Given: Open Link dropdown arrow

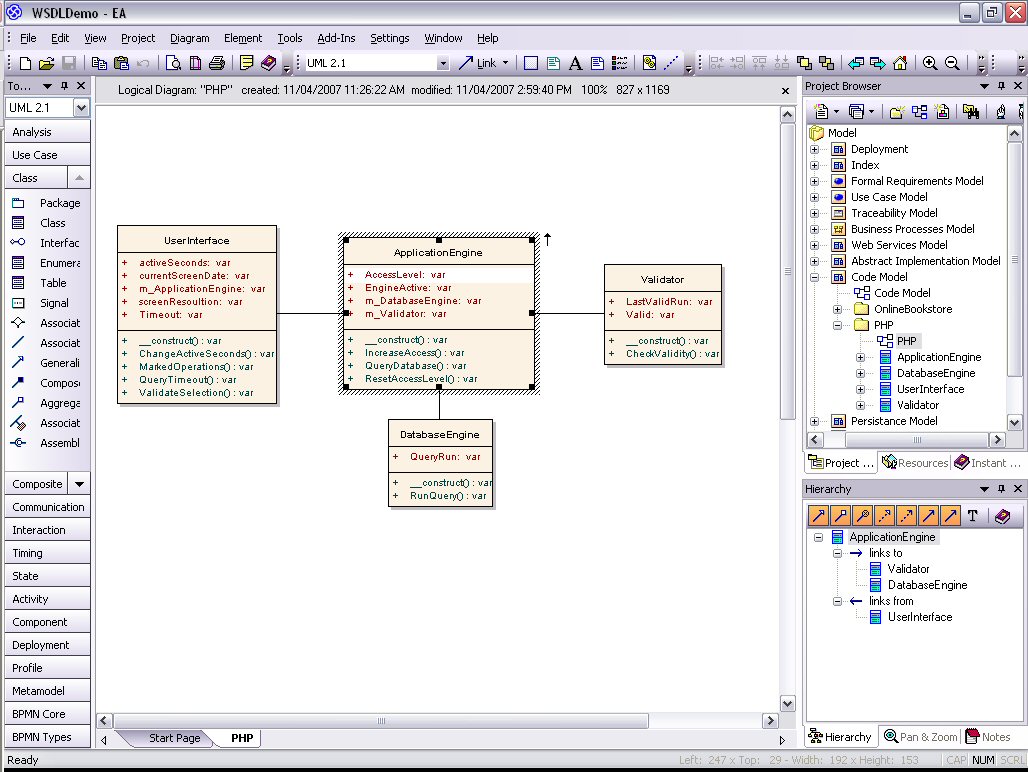Looking at the screenshot, I should [x=505, y=63].
